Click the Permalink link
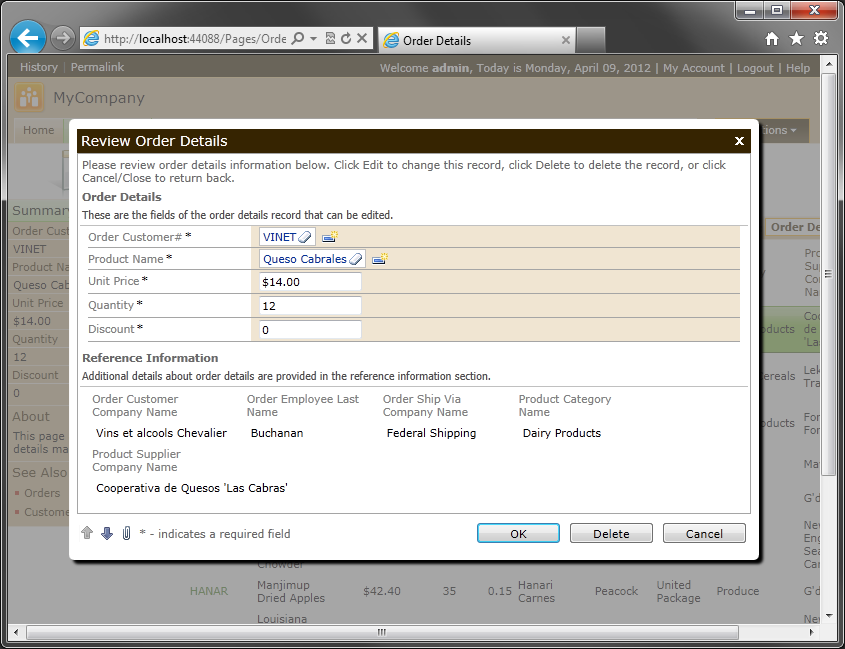Image resolution: width=845 pixels, height=649 pixels. point(97,67)
